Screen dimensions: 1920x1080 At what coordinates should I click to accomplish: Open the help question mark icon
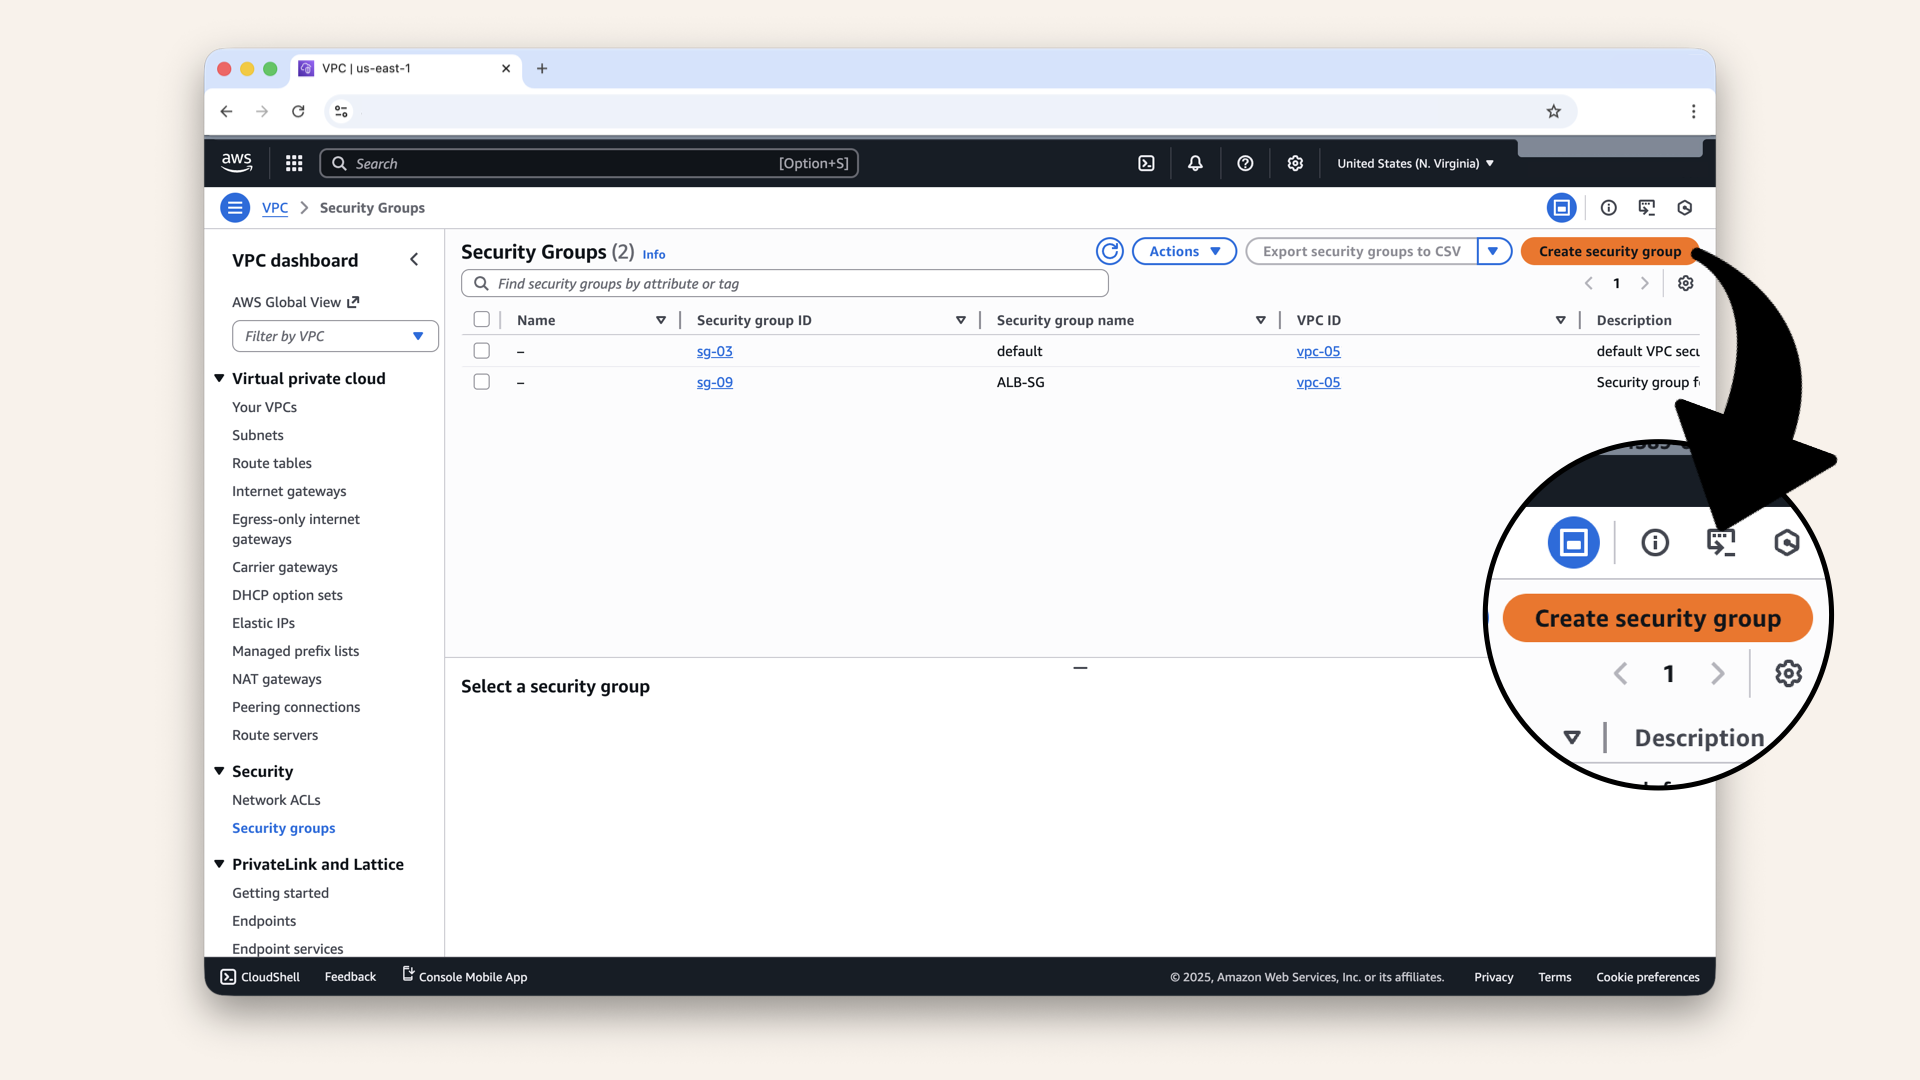click(x=1245, y=162)
